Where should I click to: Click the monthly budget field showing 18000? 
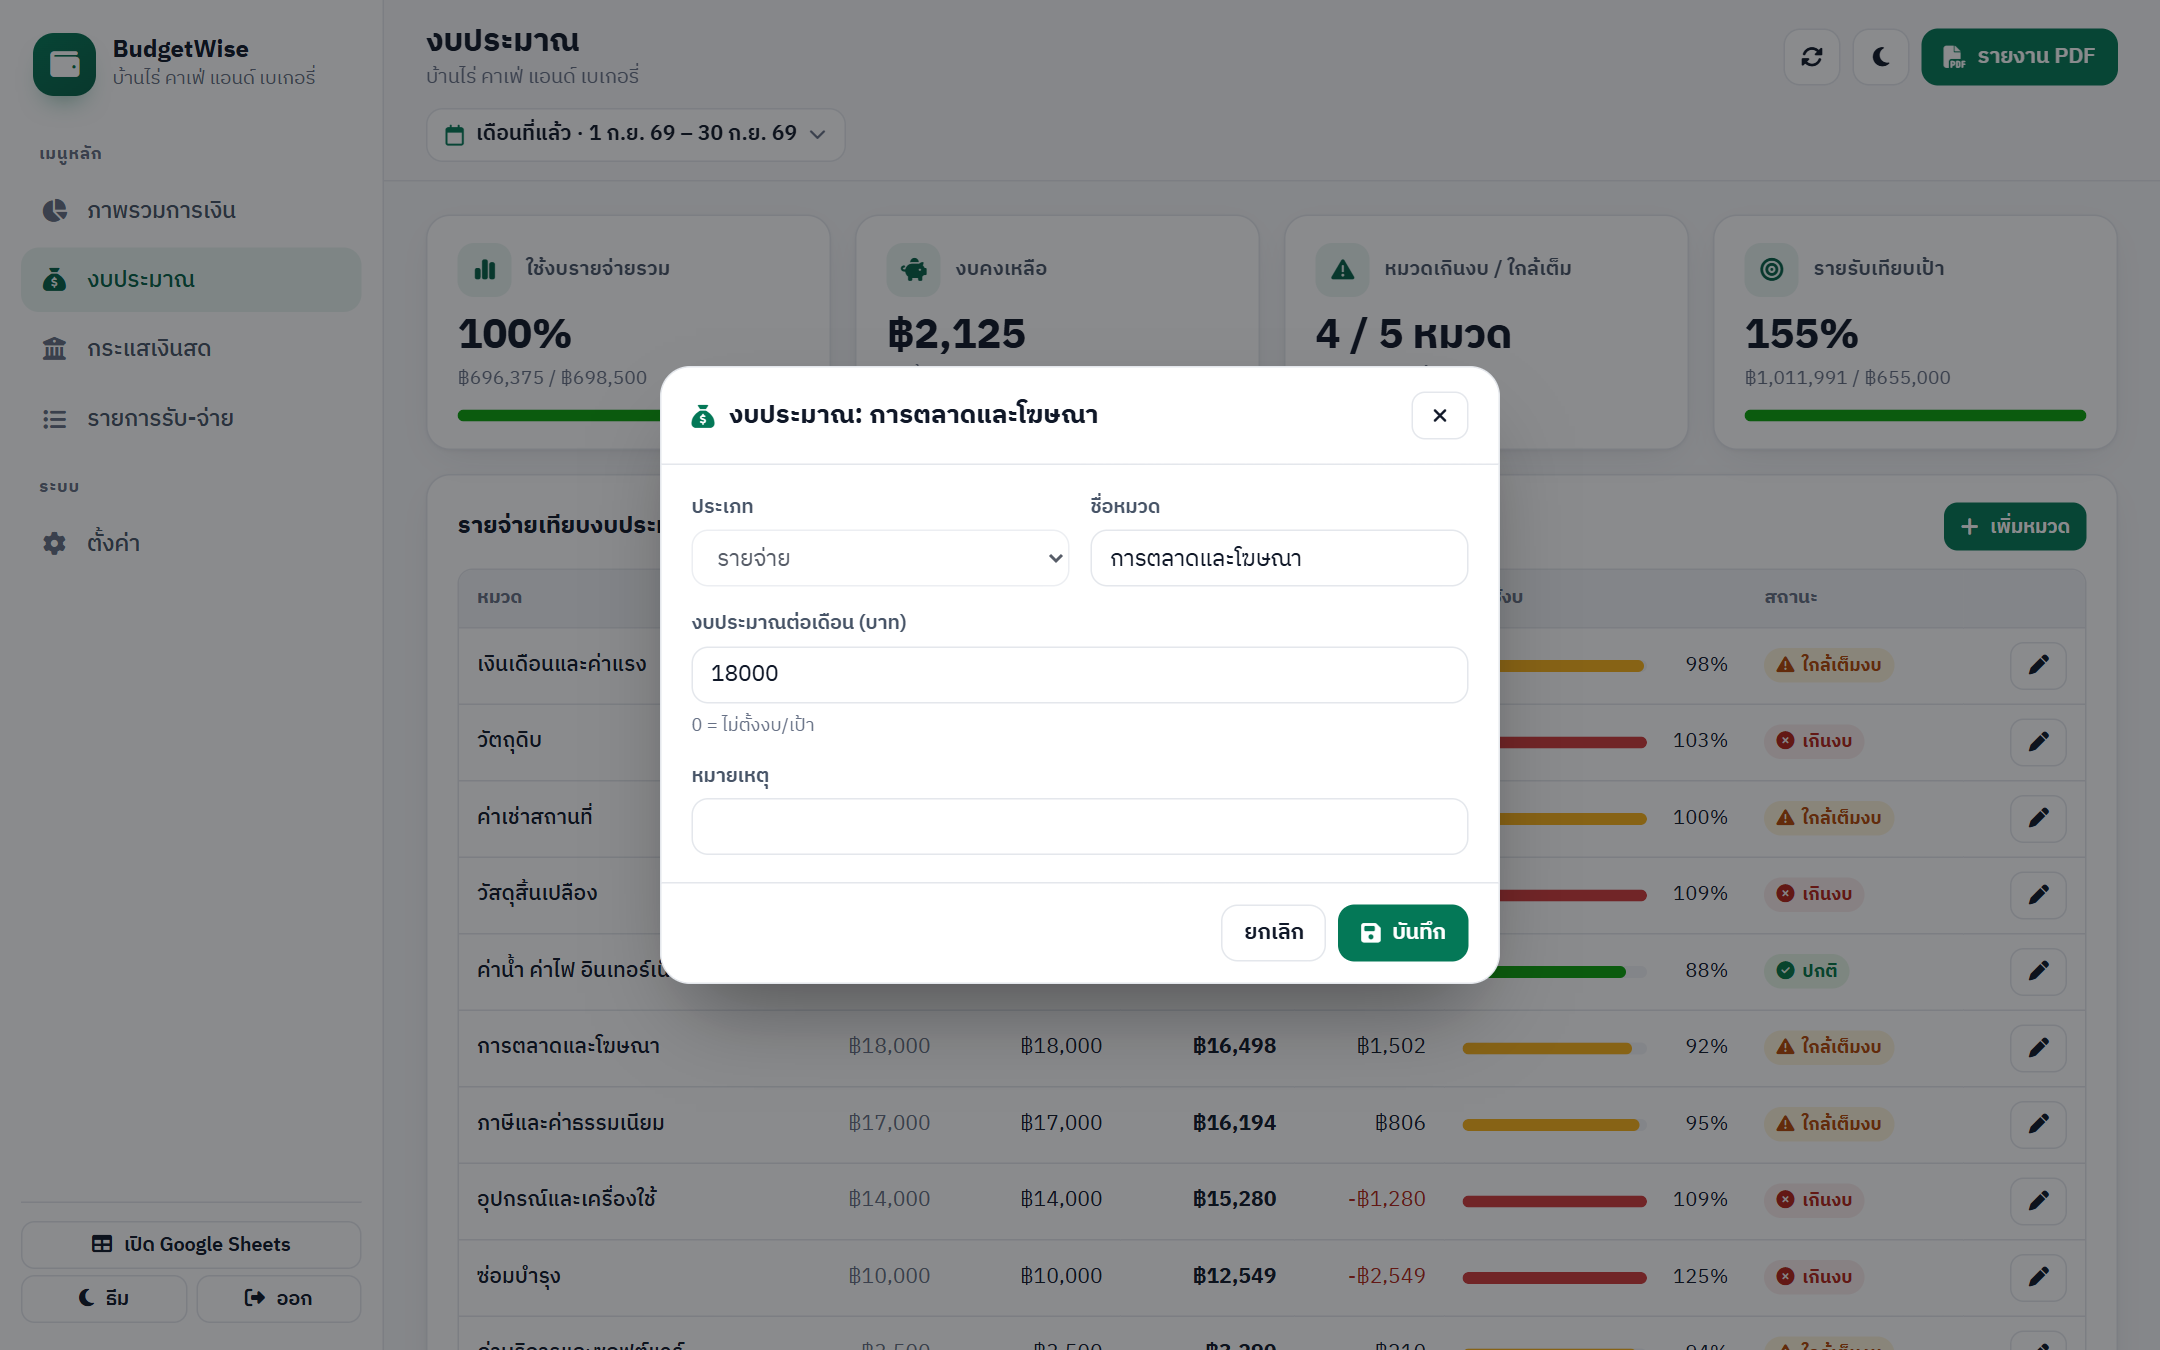tap(1079, 675)
